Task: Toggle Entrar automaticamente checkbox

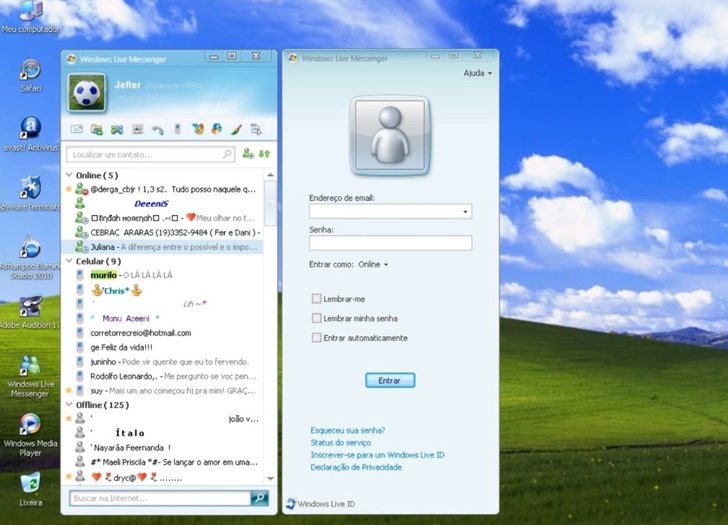Action: tap(317, 338)
